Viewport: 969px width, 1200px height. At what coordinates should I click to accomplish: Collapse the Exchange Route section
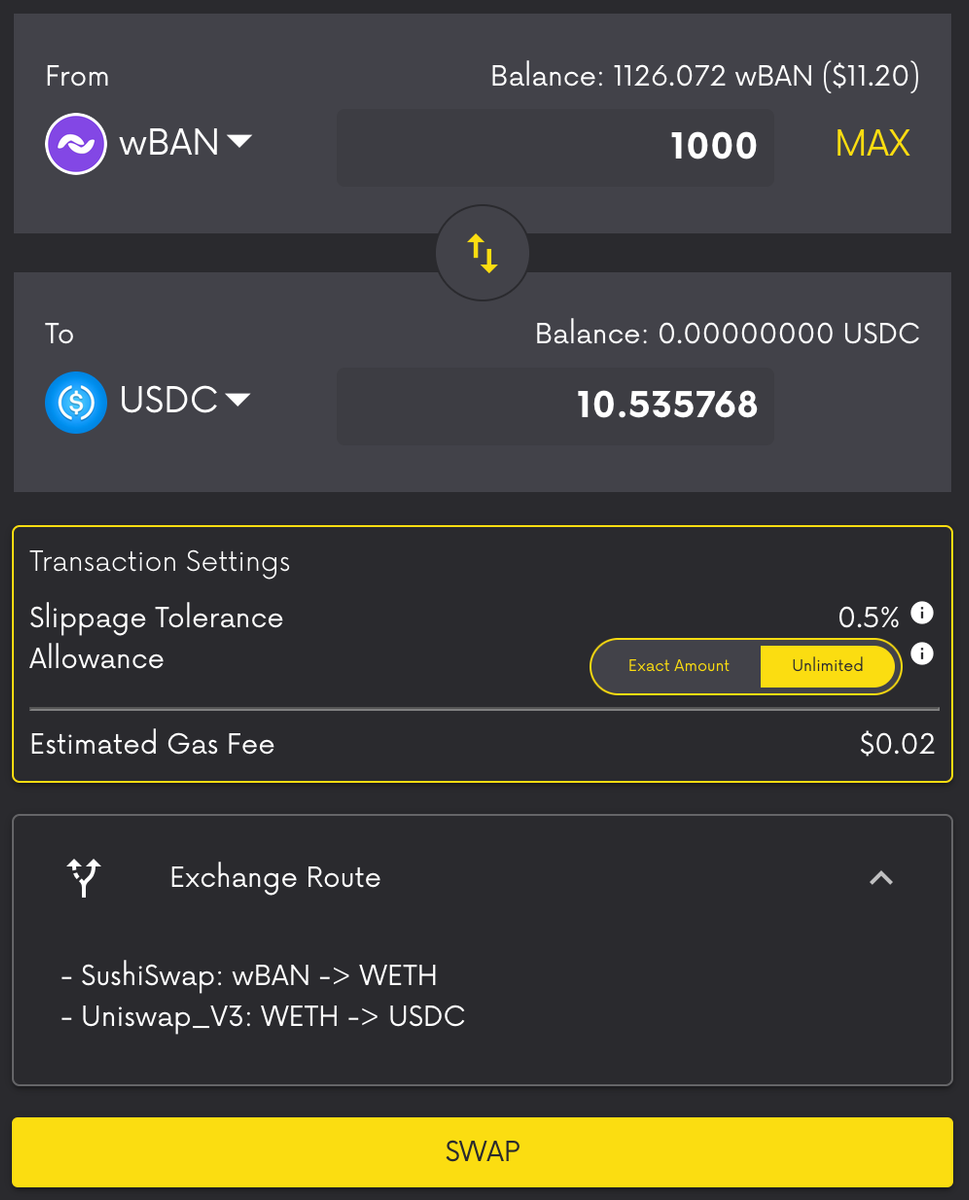(x=881, y=878)
